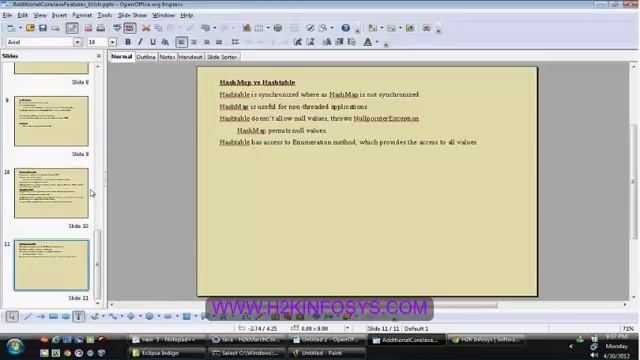Click the Windows Start button
Image resolution: width=640 pixels, height=360 pixels.
[x=15, y=347]
